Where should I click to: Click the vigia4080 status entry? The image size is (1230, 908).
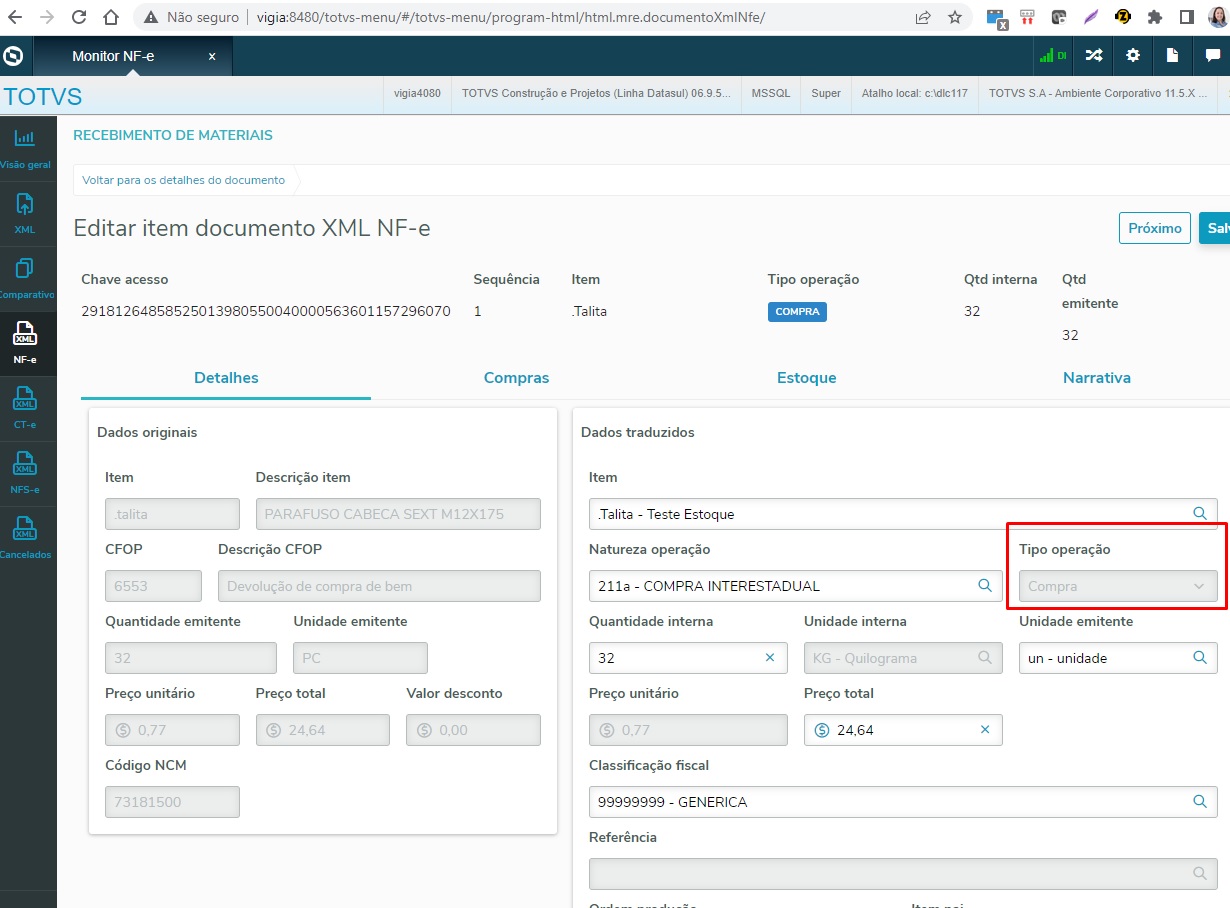[417, 93]
